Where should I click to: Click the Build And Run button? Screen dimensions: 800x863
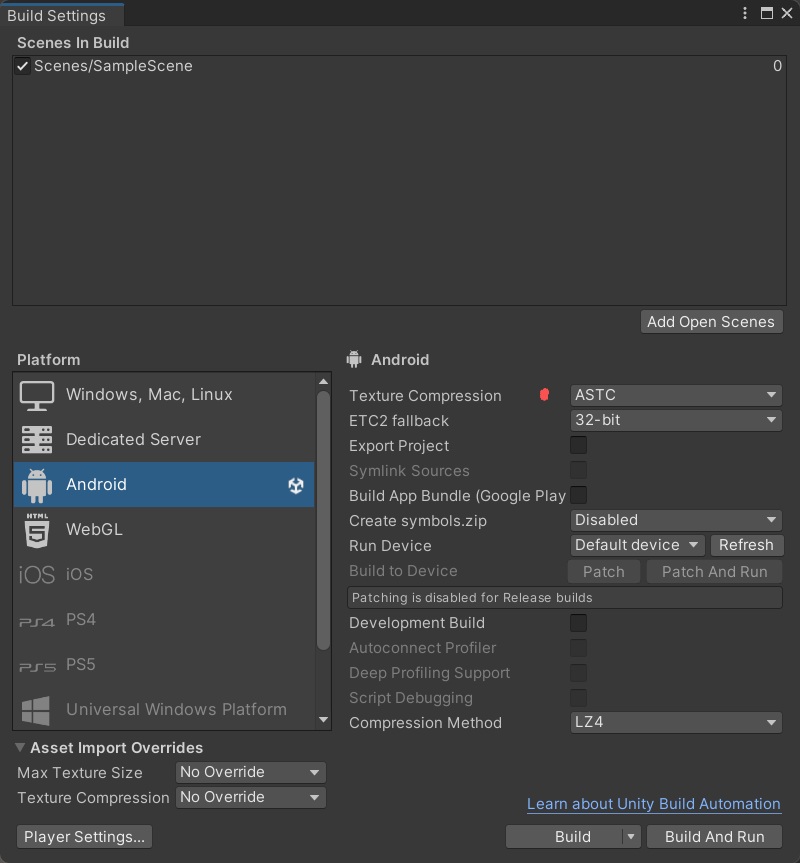(x=714, y=837)
